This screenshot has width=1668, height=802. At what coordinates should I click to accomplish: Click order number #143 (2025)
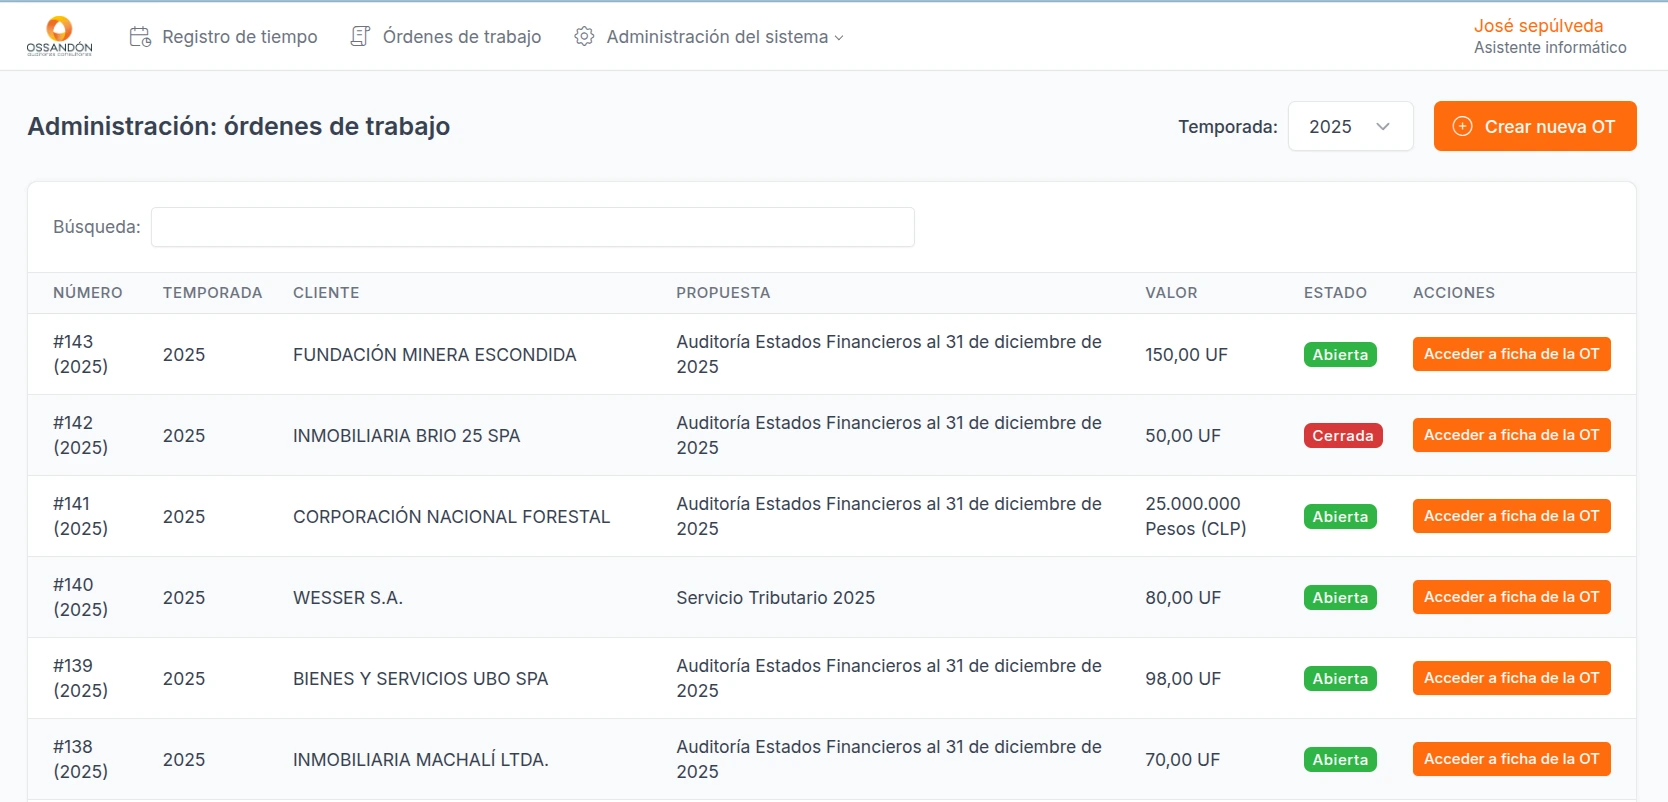pyautogui.click(x=80, y=354)
